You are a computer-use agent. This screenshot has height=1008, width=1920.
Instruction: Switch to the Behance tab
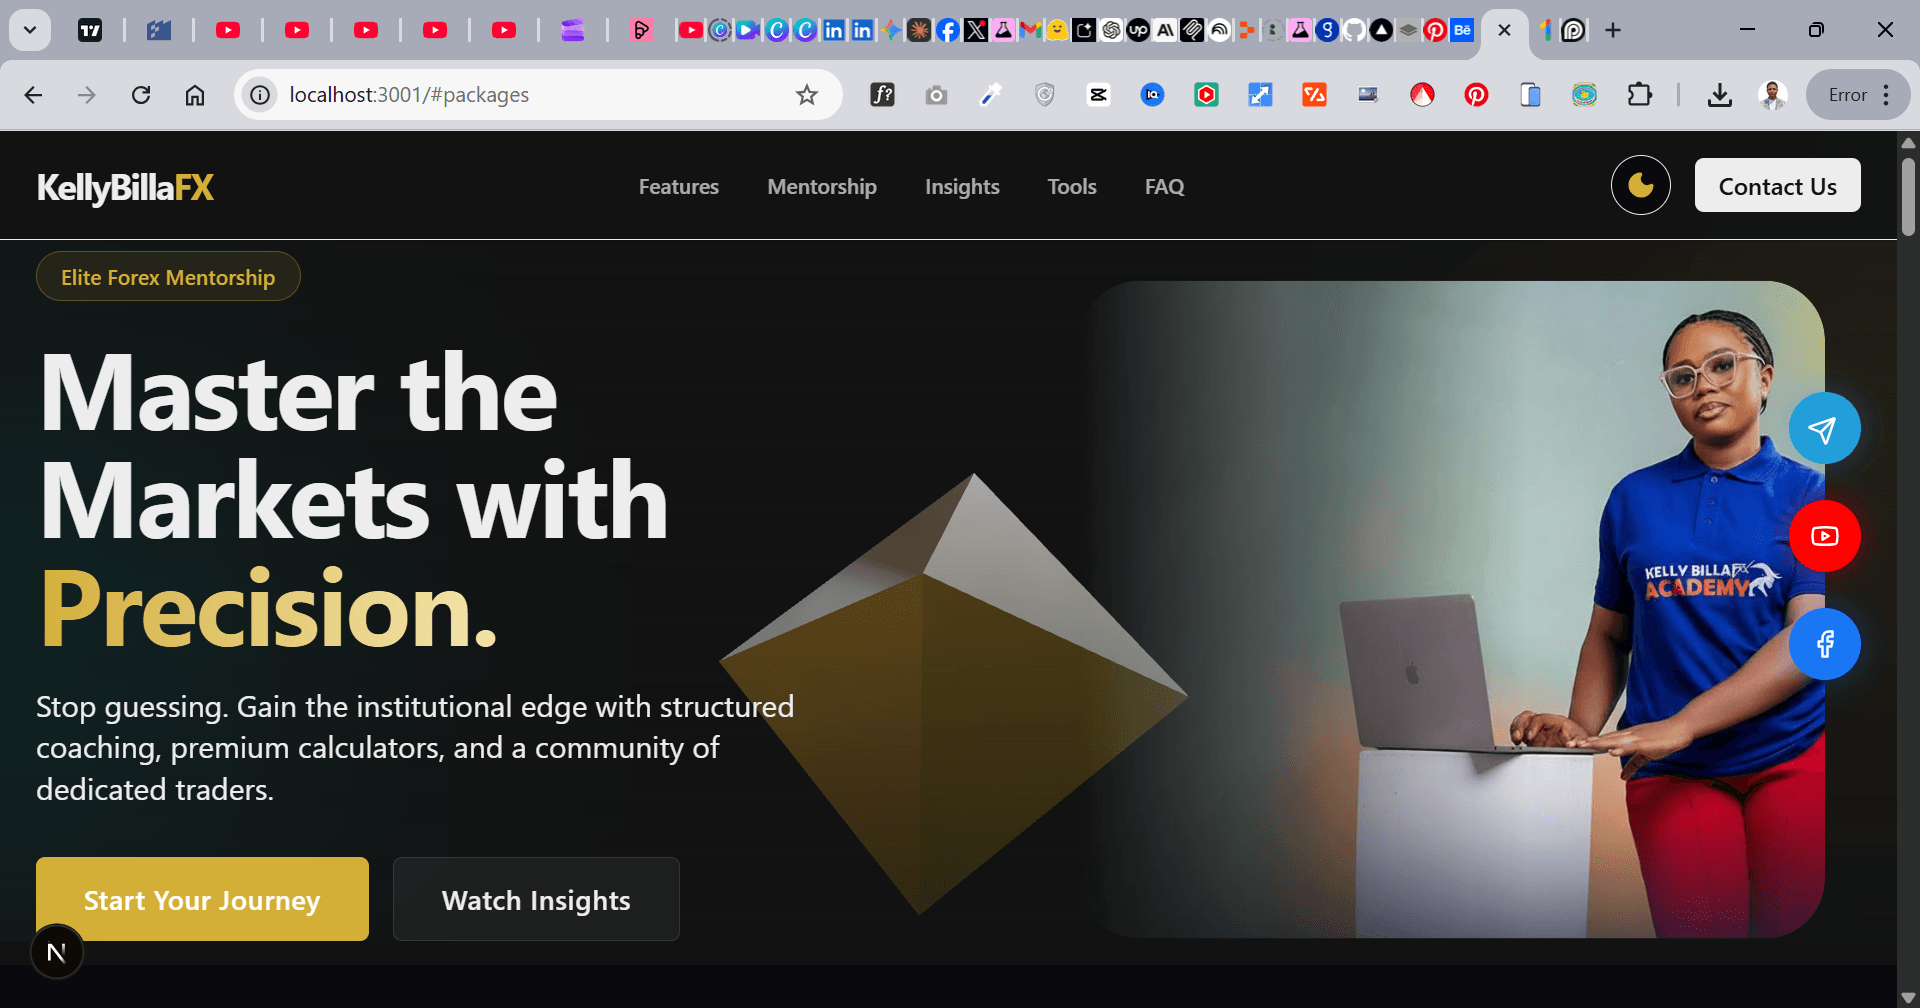click(1462, 30)
